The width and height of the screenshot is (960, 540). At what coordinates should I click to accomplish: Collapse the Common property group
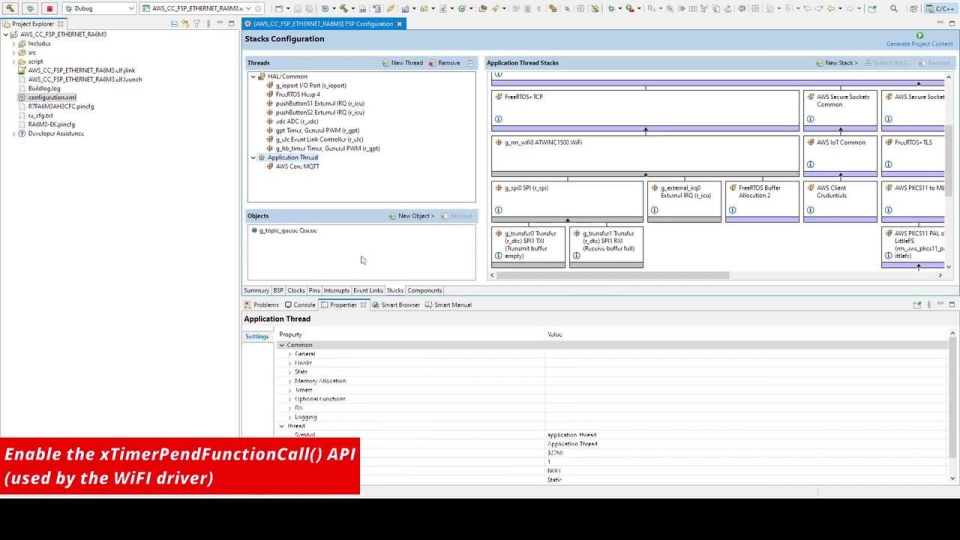click(x=282, y=345)
